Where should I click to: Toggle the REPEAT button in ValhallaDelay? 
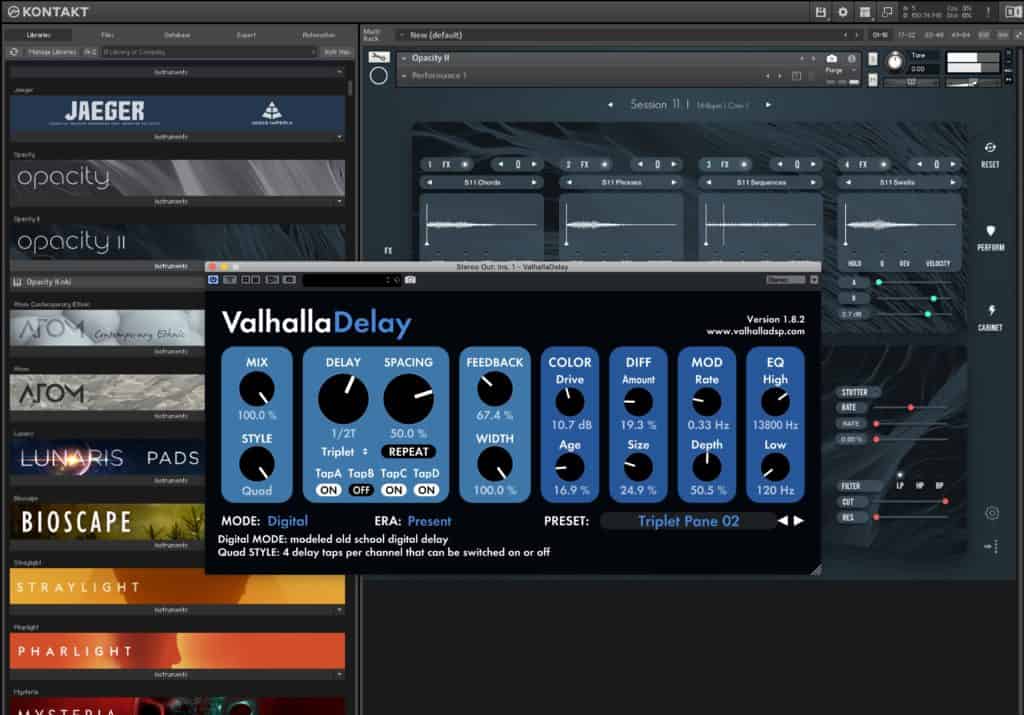[x=408, y=451]
